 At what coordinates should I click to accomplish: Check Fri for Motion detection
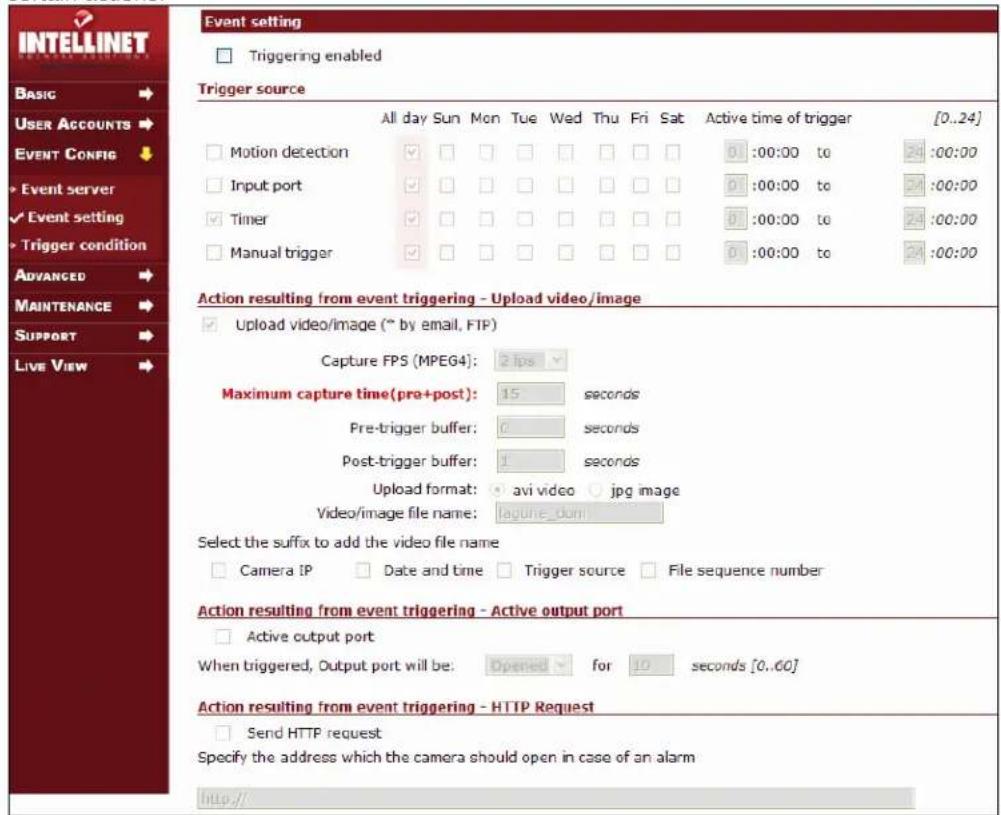[640, 152]
